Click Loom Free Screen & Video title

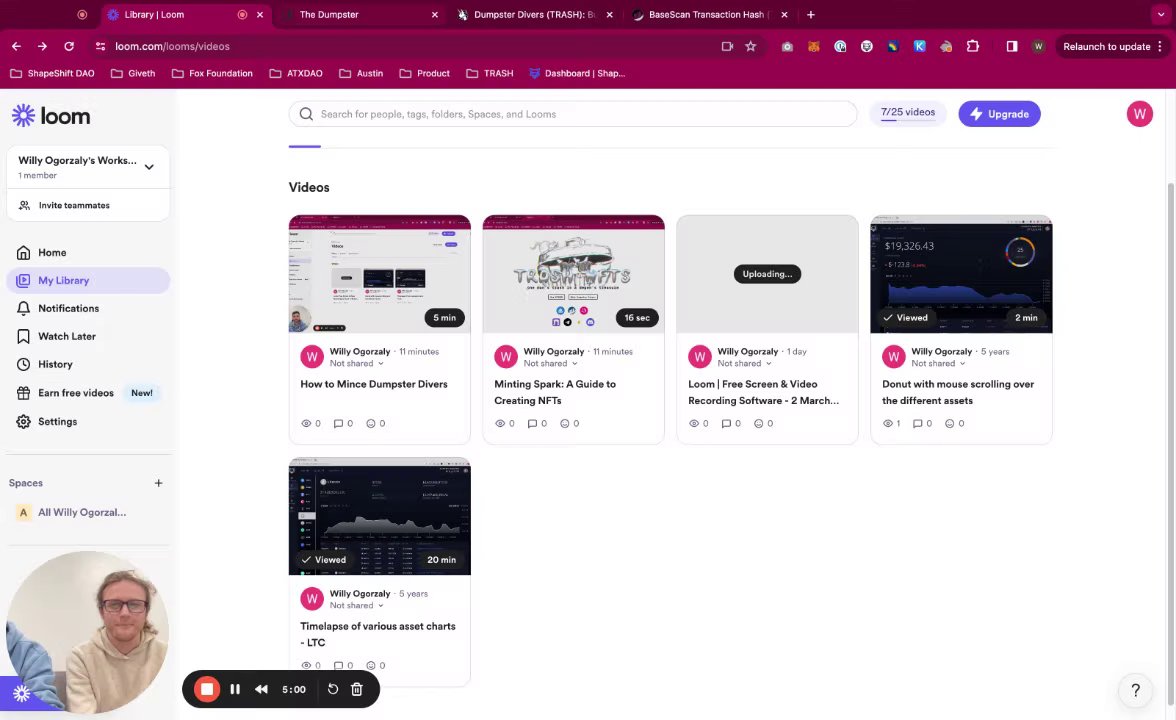tap(764, 392)
